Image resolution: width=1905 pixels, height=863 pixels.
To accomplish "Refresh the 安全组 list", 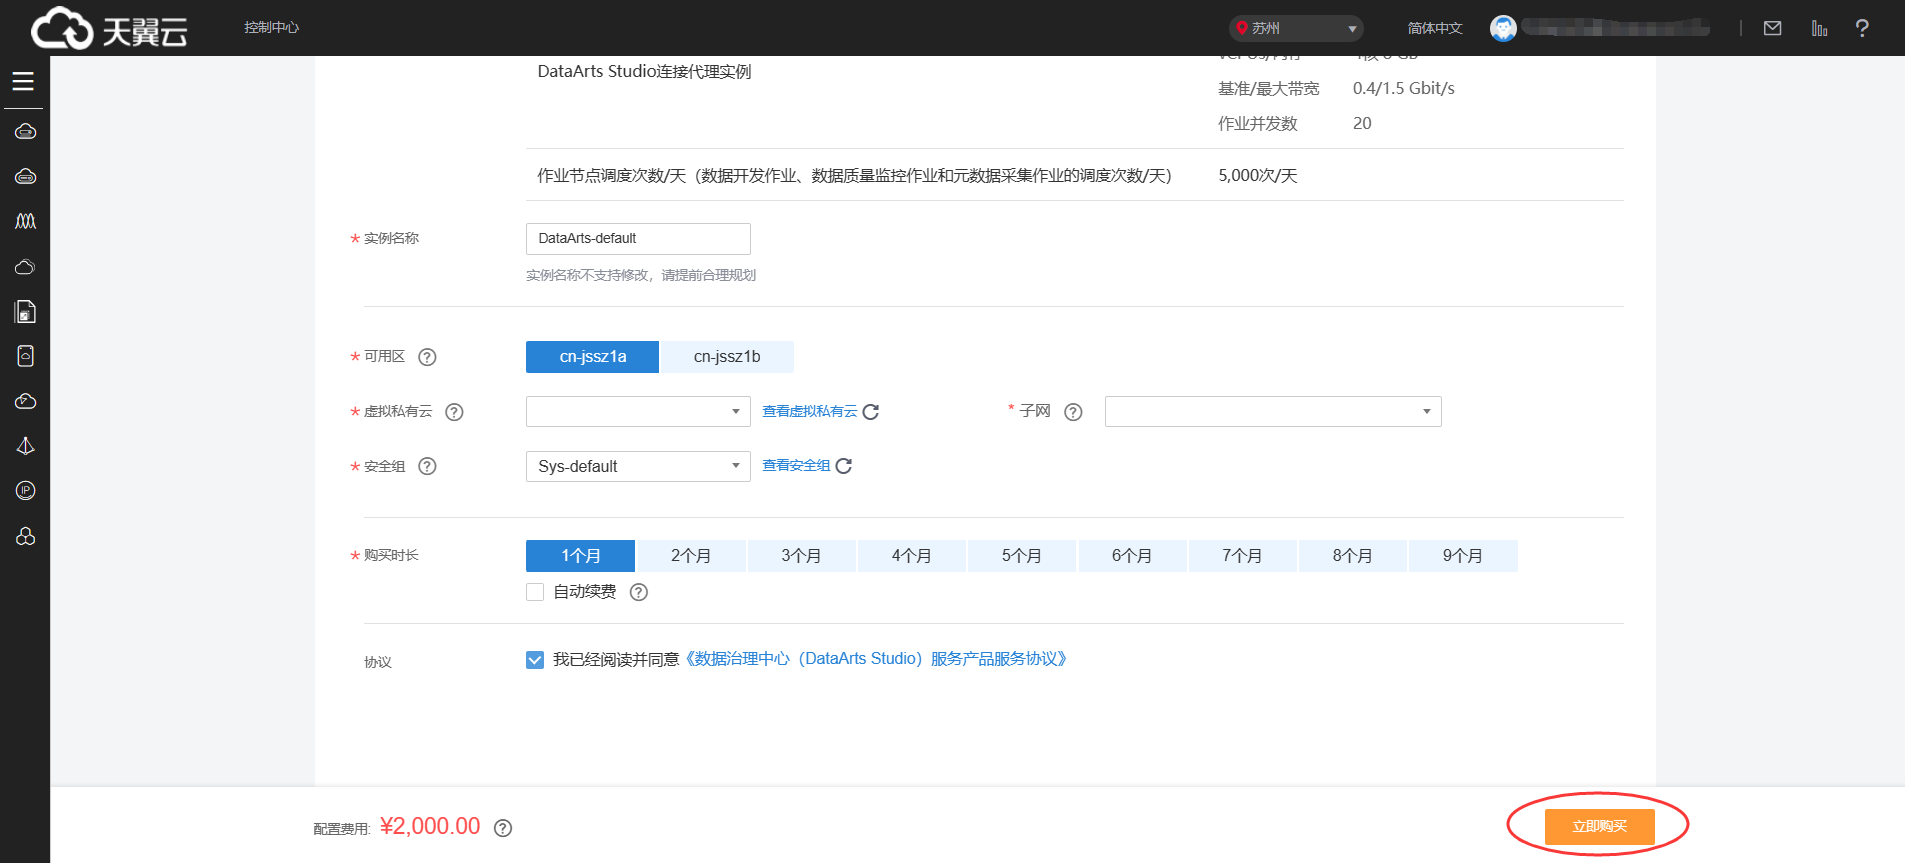I will pyautogui.click(x=844, y=466).
